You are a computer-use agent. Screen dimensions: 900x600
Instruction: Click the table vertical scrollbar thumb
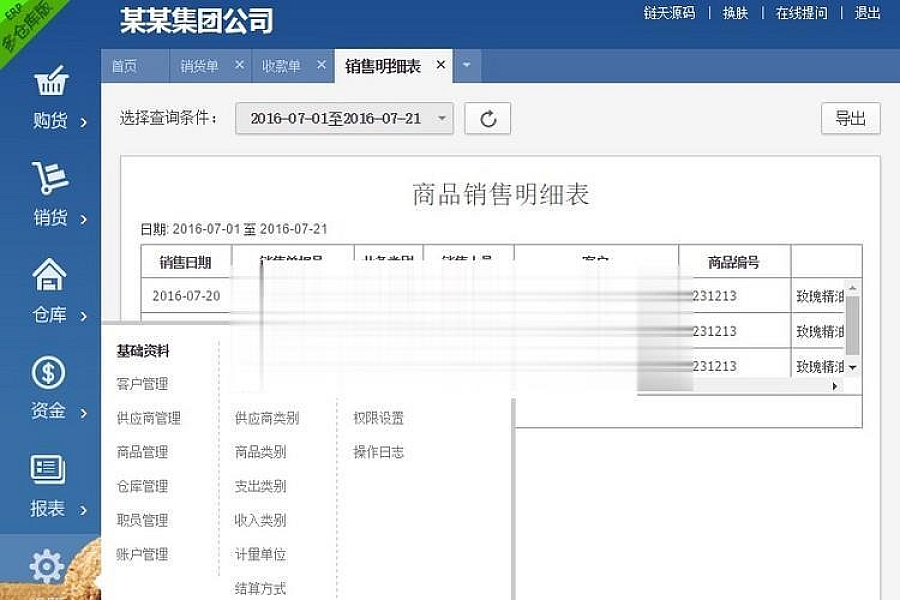pos(853,326)
